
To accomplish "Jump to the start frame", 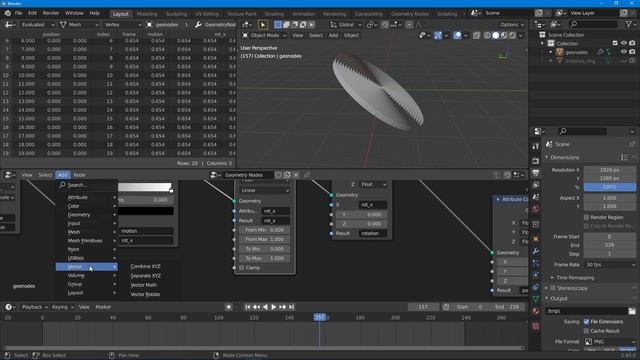I will pos(247,307).
